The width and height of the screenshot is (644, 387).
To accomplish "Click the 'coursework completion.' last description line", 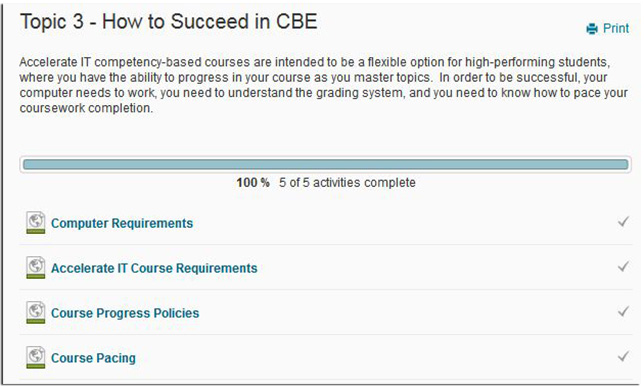I will coord(86,108).
